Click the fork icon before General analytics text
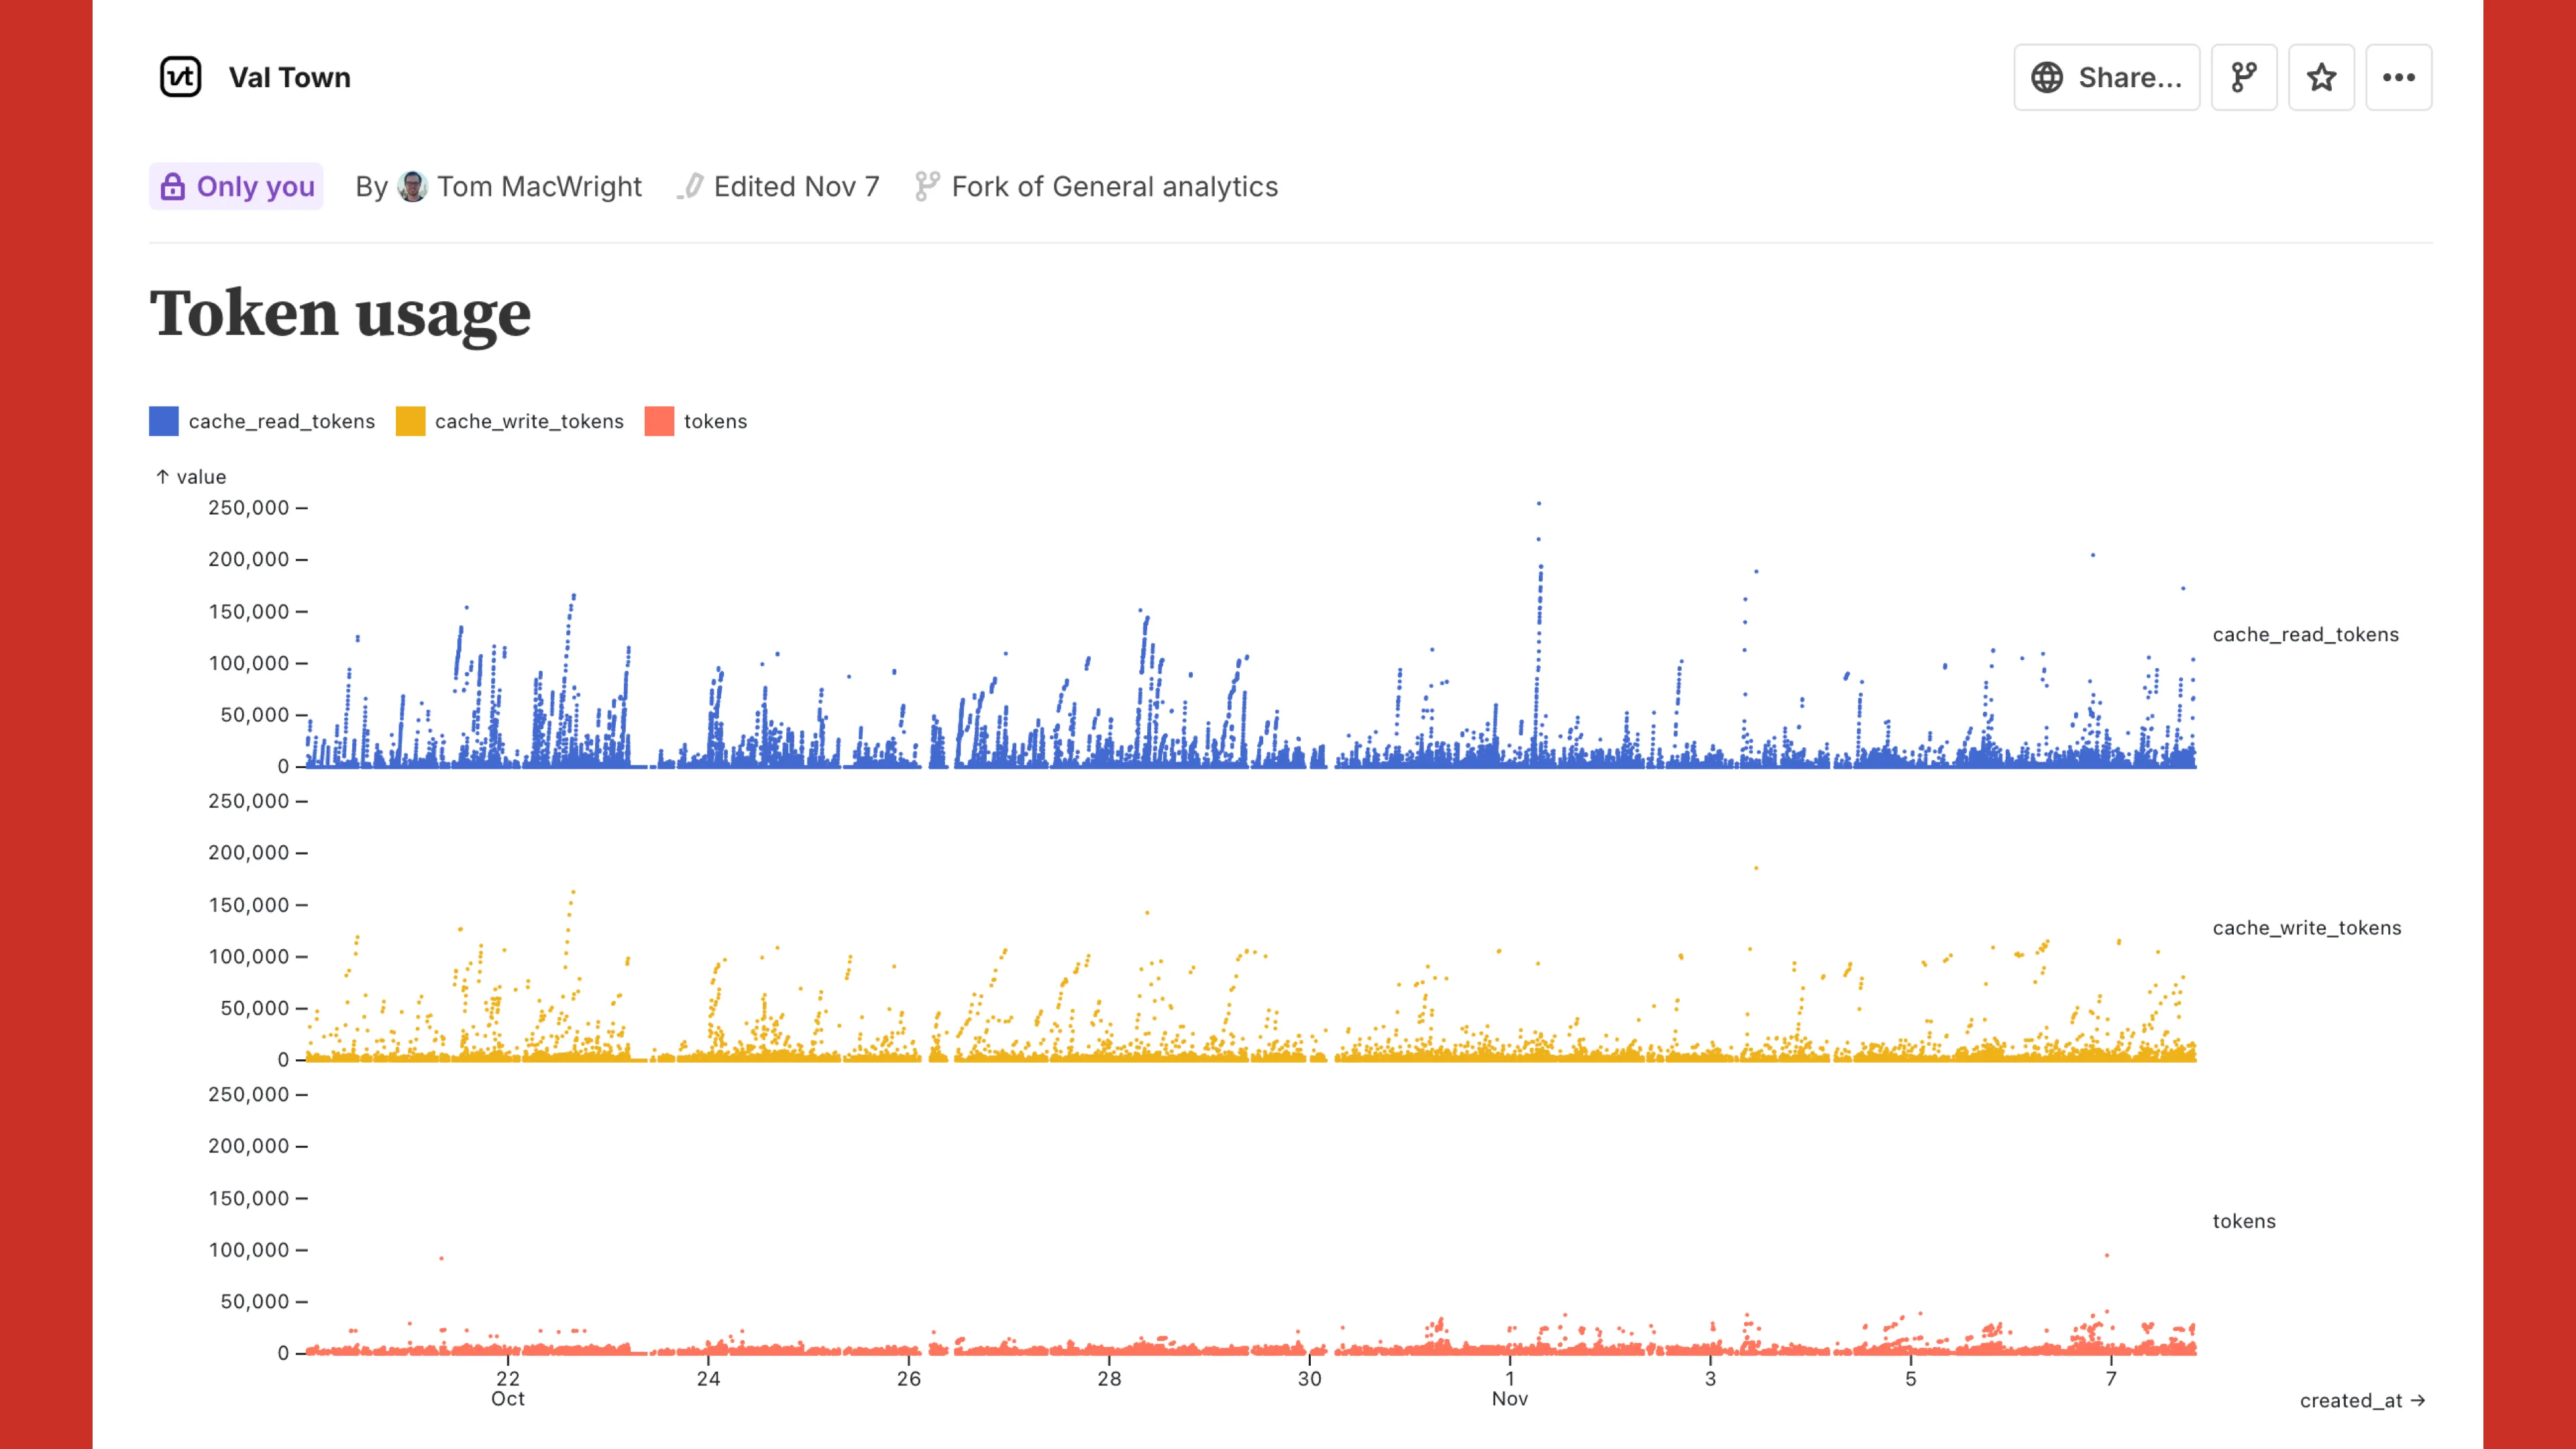The height and width of the screenshot is (1449, 2576). click(x=927, y=186)
